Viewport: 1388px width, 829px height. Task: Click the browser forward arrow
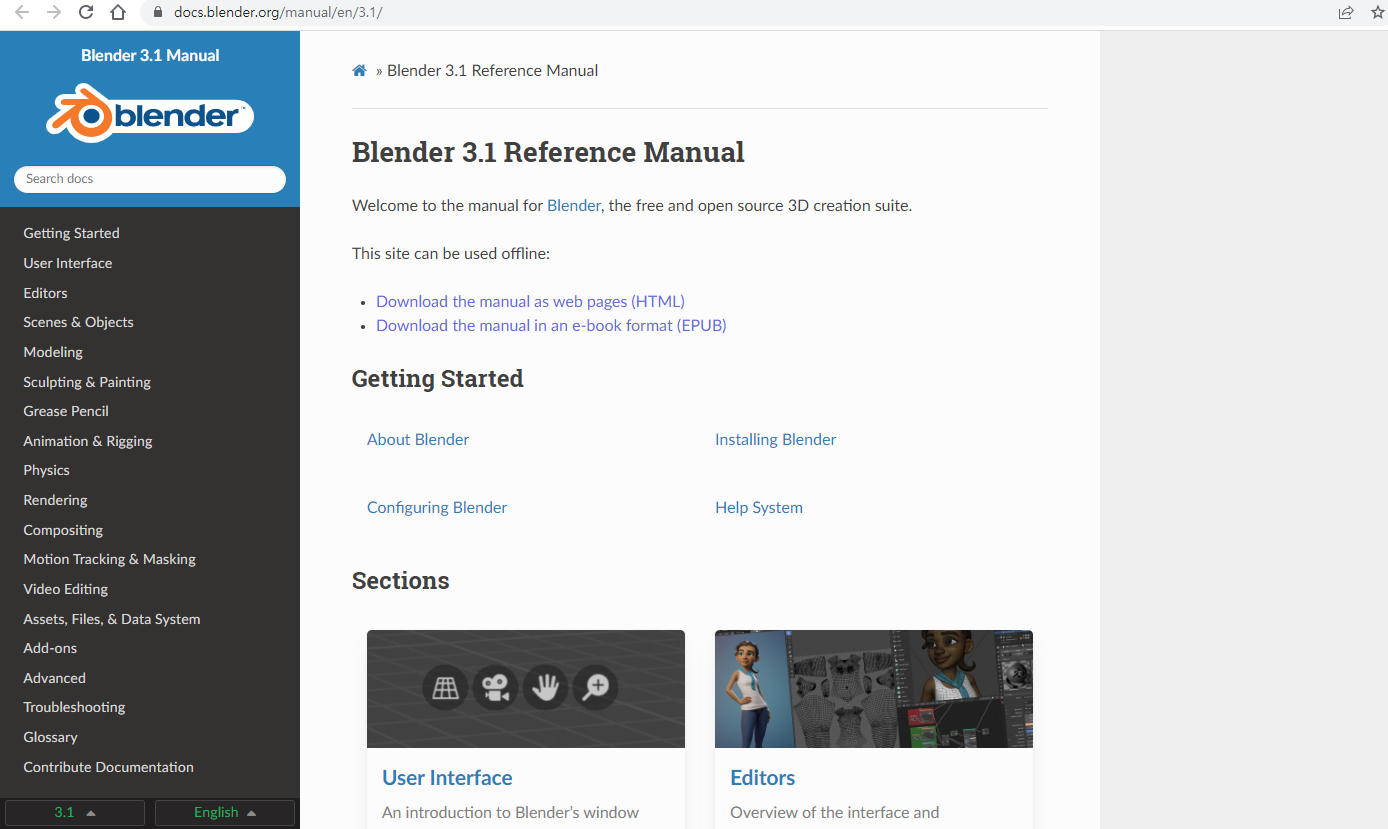(x=54, y=12)
